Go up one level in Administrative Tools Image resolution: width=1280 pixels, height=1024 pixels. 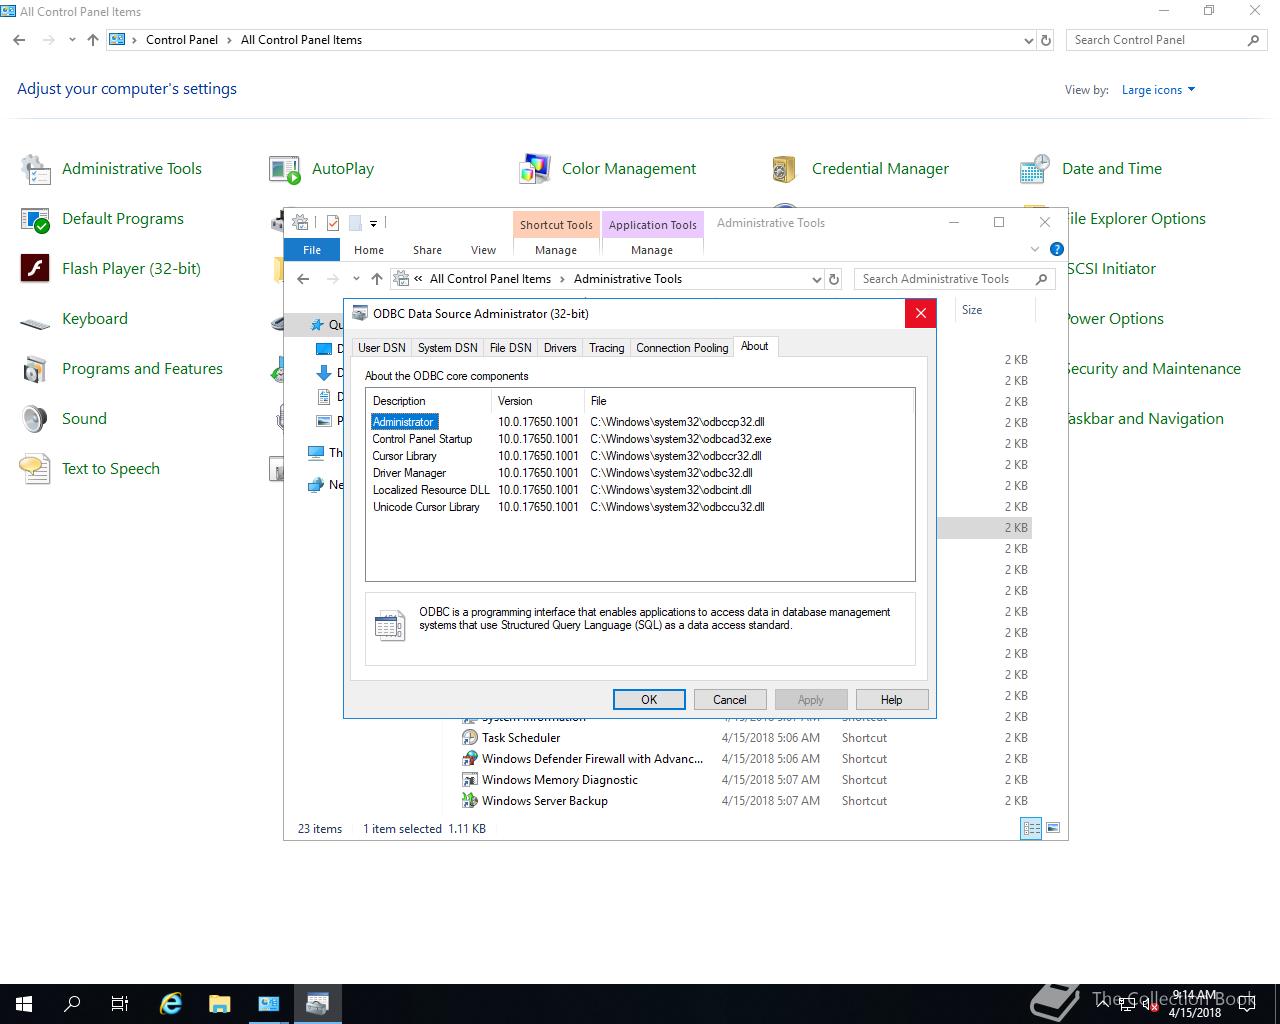(x=376, y=279)
